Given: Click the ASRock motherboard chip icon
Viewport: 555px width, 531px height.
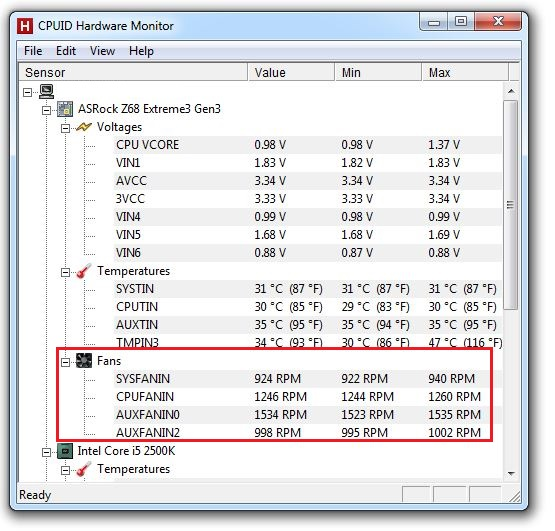Looking at the screenshot, I should point(65,109).
